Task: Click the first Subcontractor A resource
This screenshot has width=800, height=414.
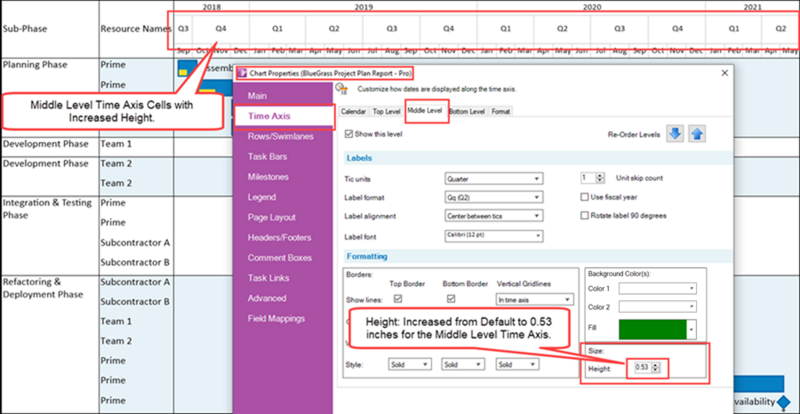Action: click(x=135, y=242)
